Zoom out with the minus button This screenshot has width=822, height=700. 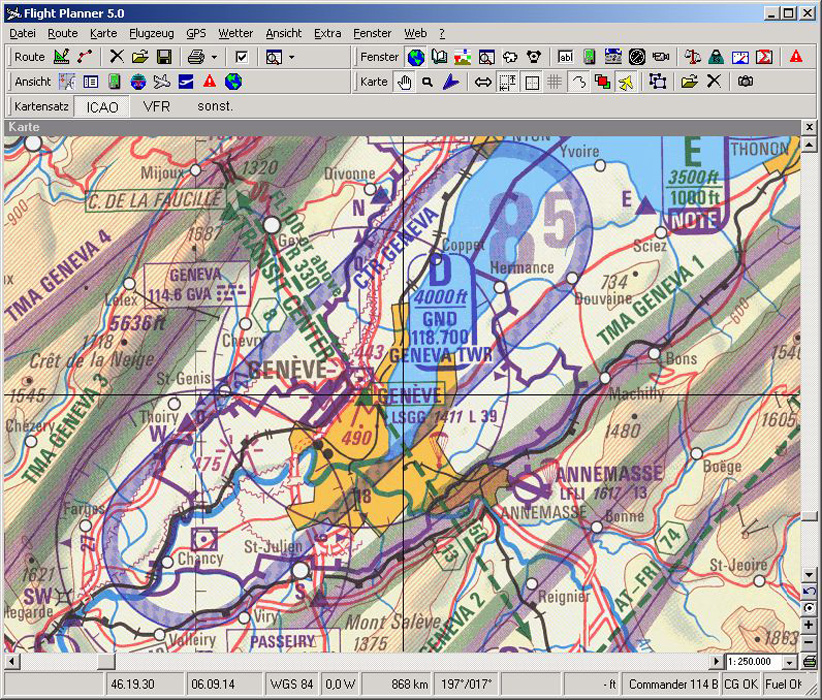click(808, 642)
